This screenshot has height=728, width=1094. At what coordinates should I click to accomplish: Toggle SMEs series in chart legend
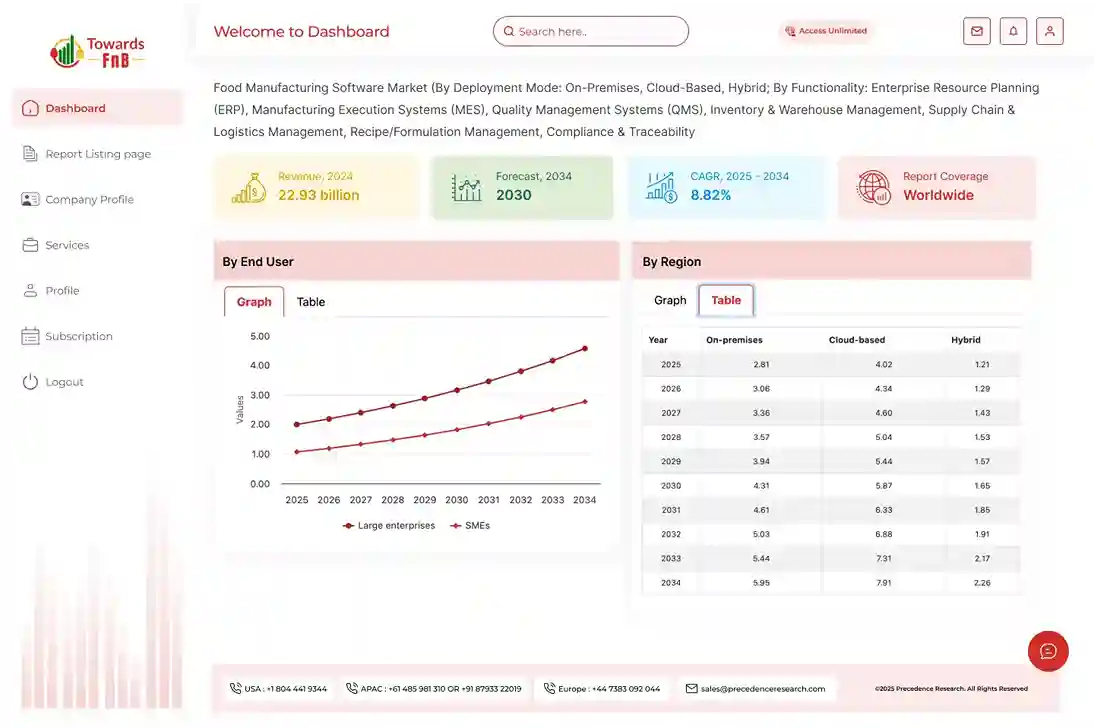(x=470, y=525)
